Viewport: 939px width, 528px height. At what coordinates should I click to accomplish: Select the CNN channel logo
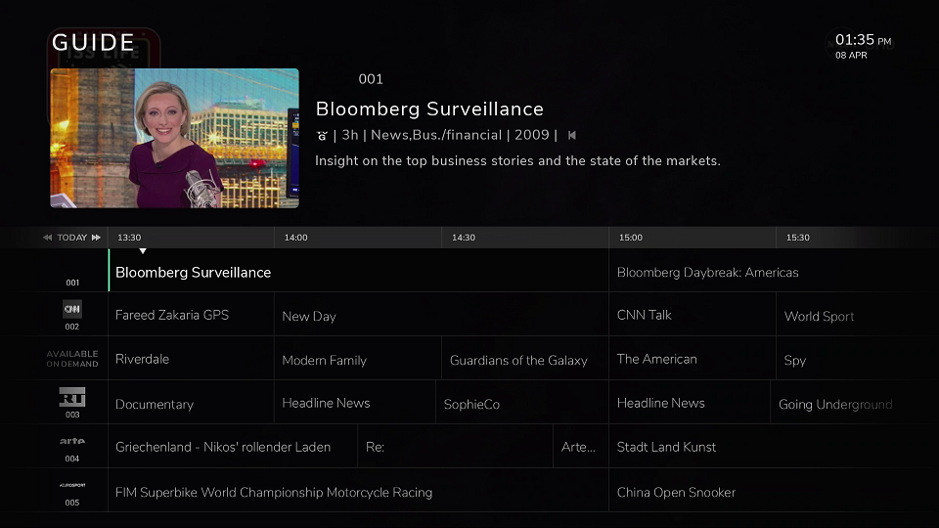click(x=72, y=309)
